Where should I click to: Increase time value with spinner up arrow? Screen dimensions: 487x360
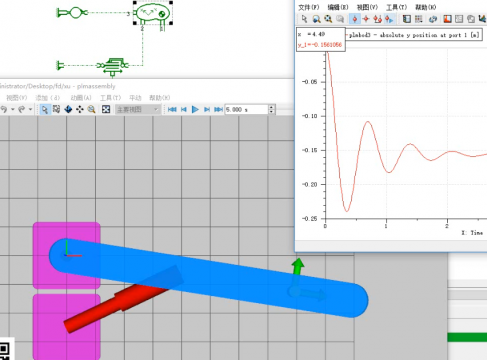tap(271, 107)
